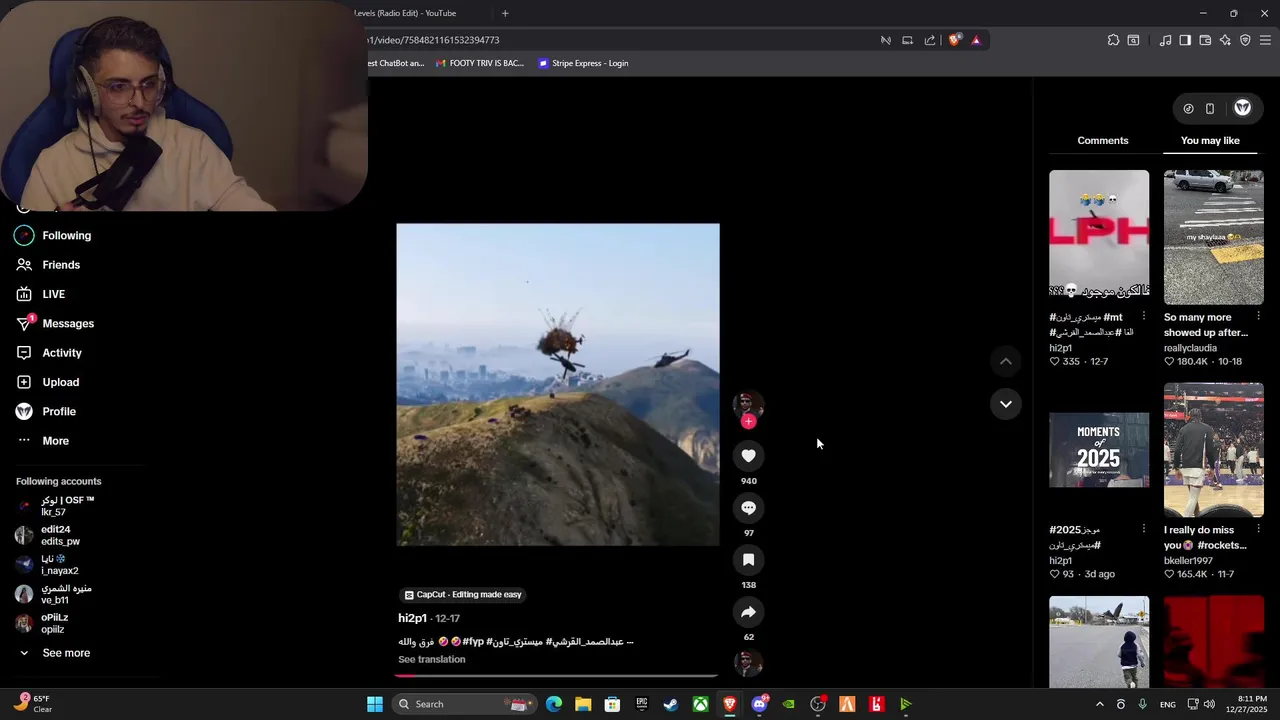Click the address bar URL field
This screenshot has height=720, width=1280.
tap(620, 40)
